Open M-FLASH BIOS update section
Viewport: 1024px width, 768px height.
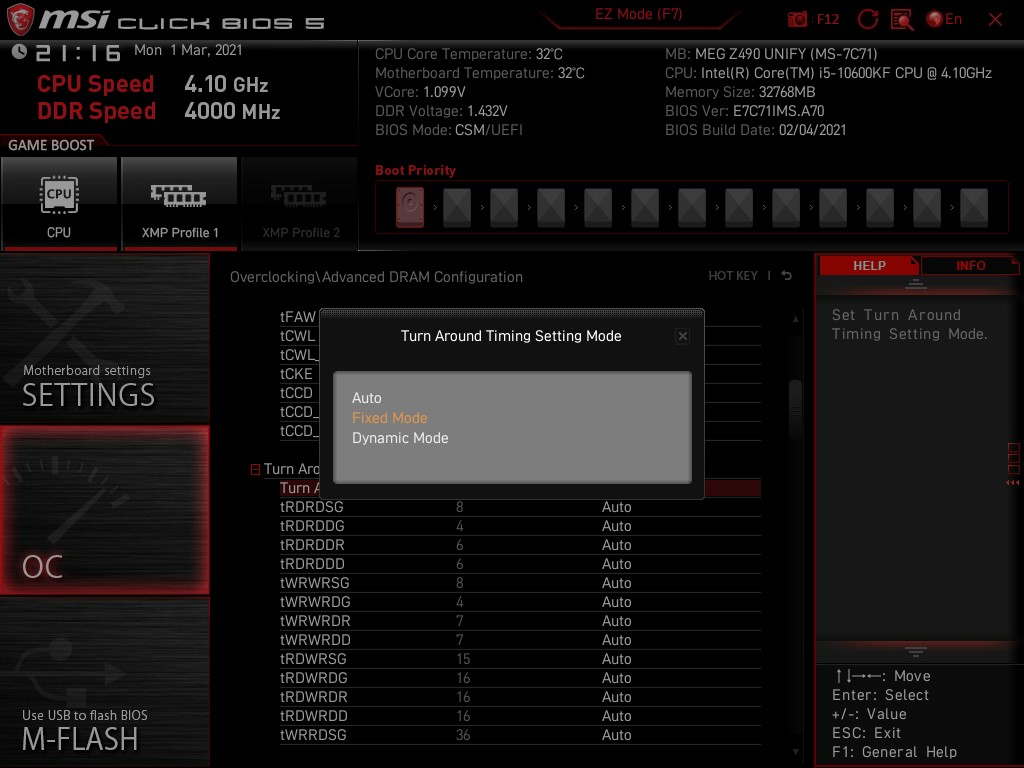(104, 682)
